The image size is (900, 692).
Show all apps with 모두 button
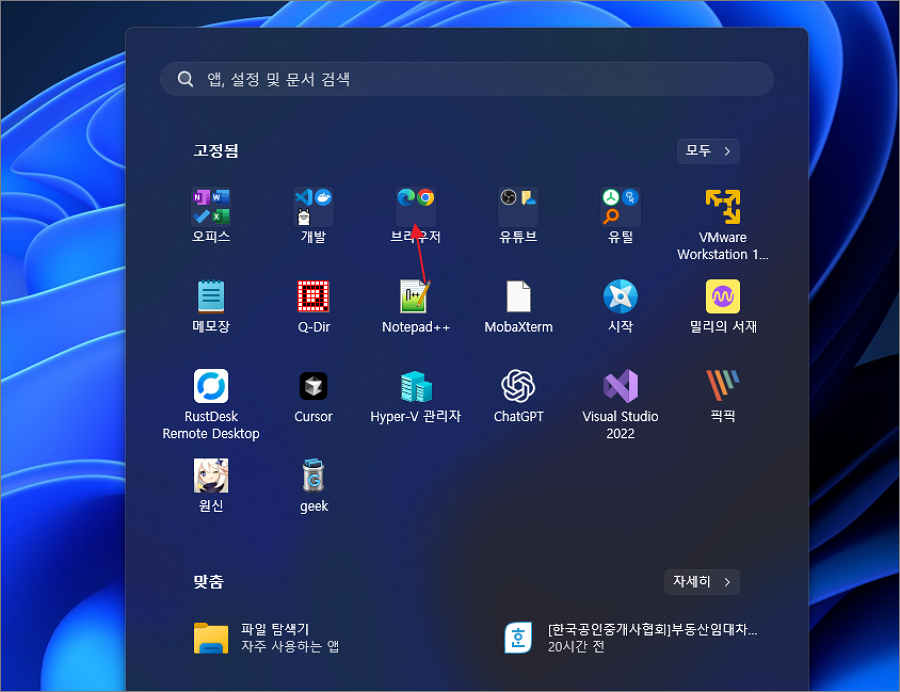708,151
